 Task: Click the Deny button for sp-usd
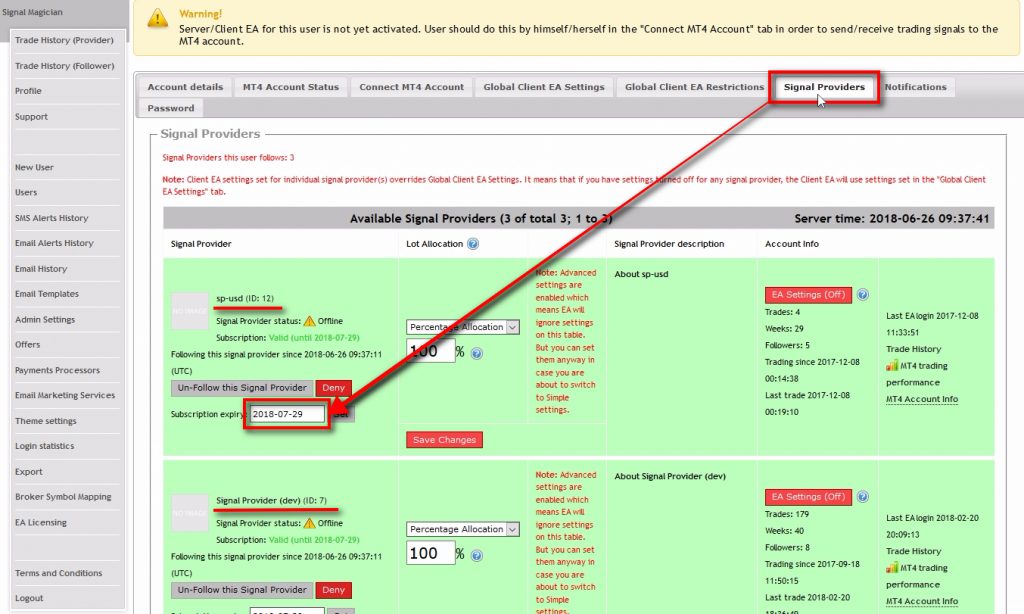pos(334,388)
